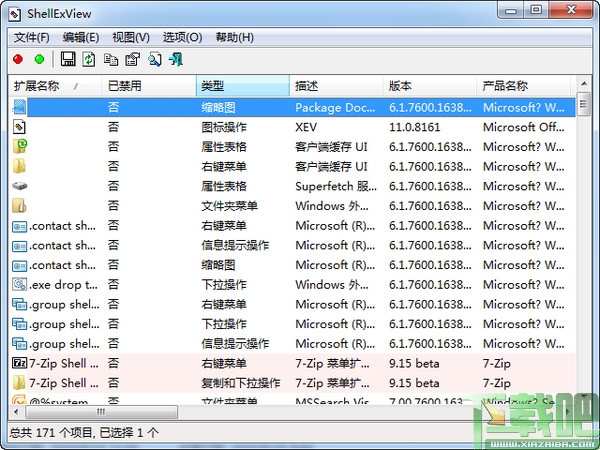The height and width of the screenshot is (450, 600).
Task: Click the Package Doc... description cell
Action: 335,108
